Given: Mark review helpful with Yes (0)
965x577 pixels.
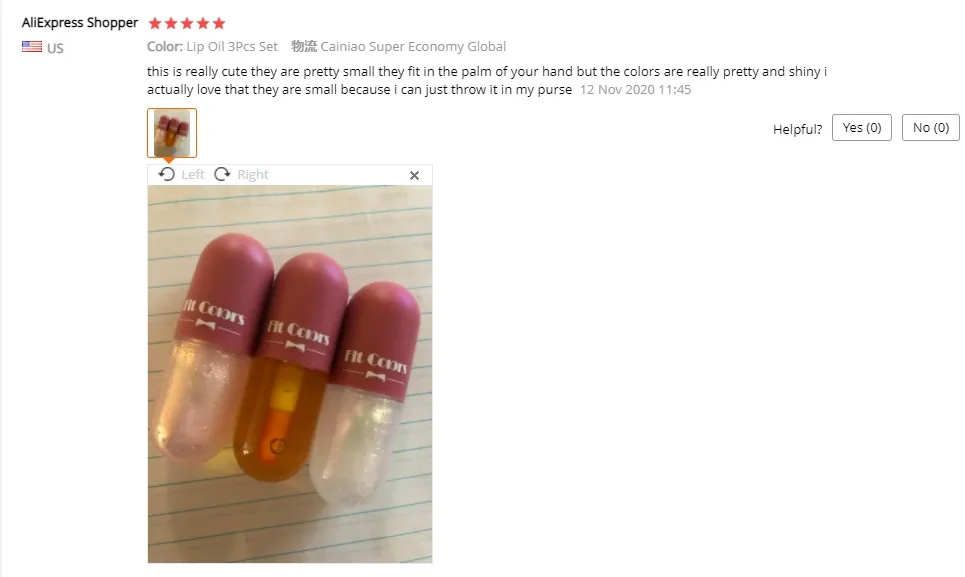Looking at the screenshot, I should pyautogui.click(x=862, y=127).
